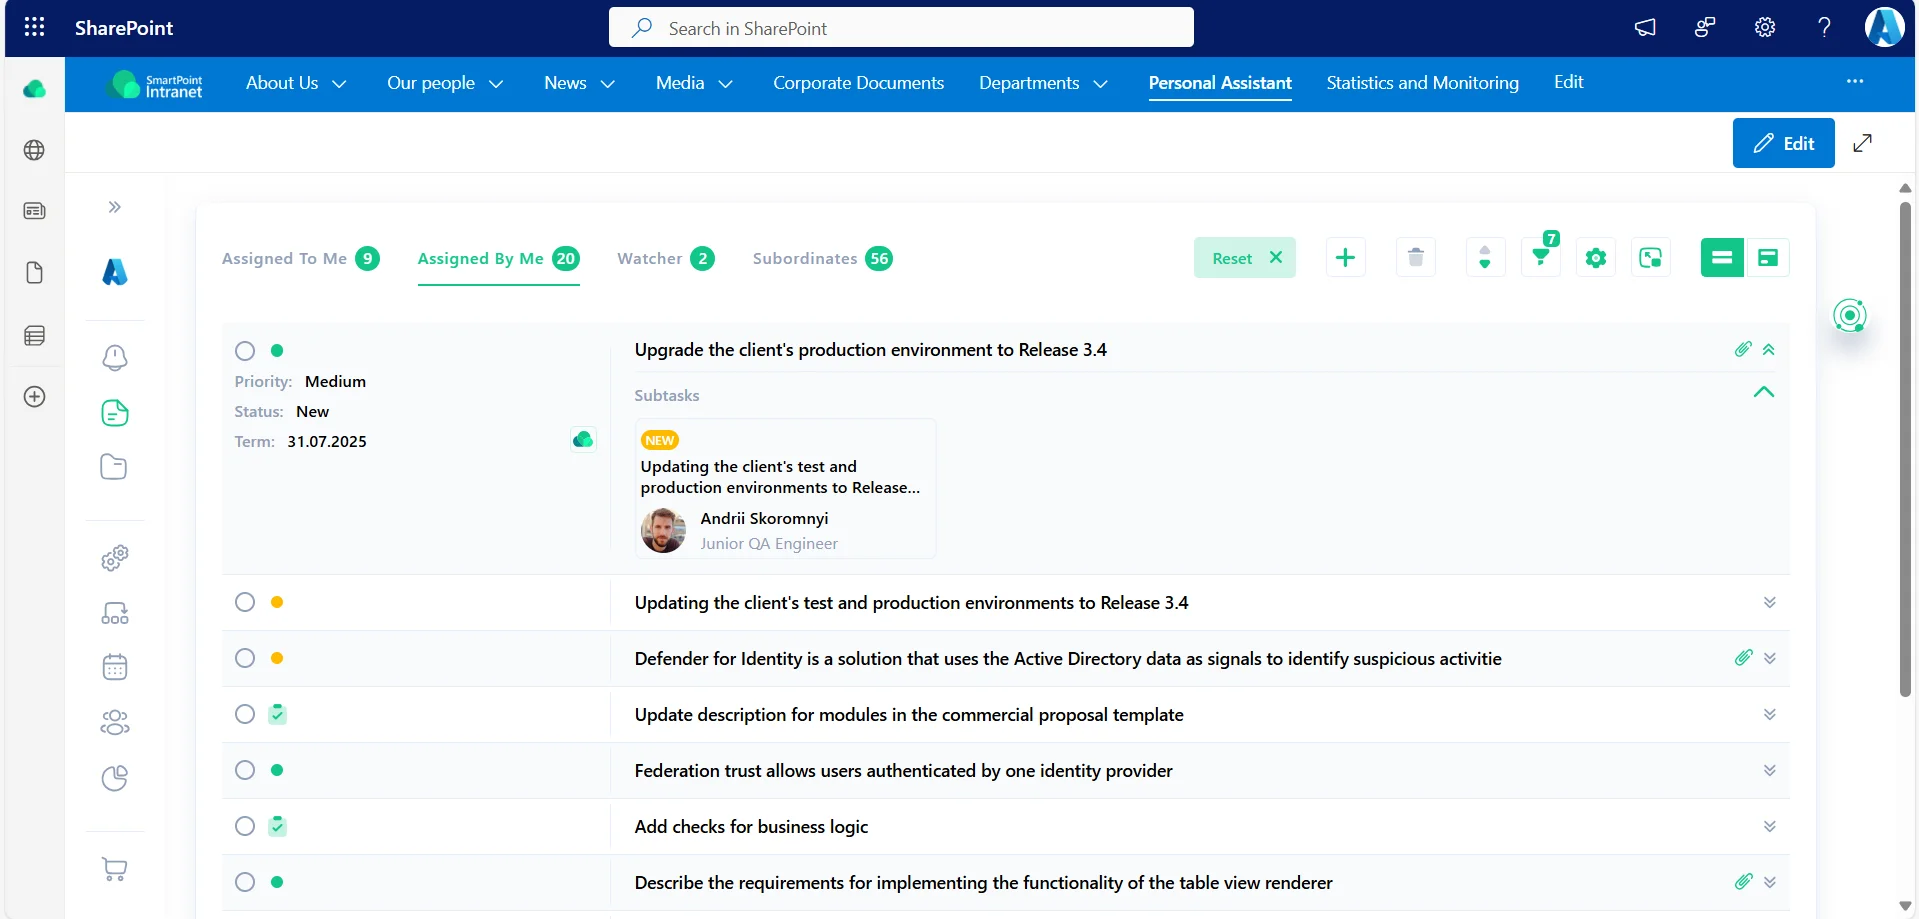Open Andrii Skoromnyi subtask card
The height and width of the screenshot is (919, 1919).
[786, 488]
